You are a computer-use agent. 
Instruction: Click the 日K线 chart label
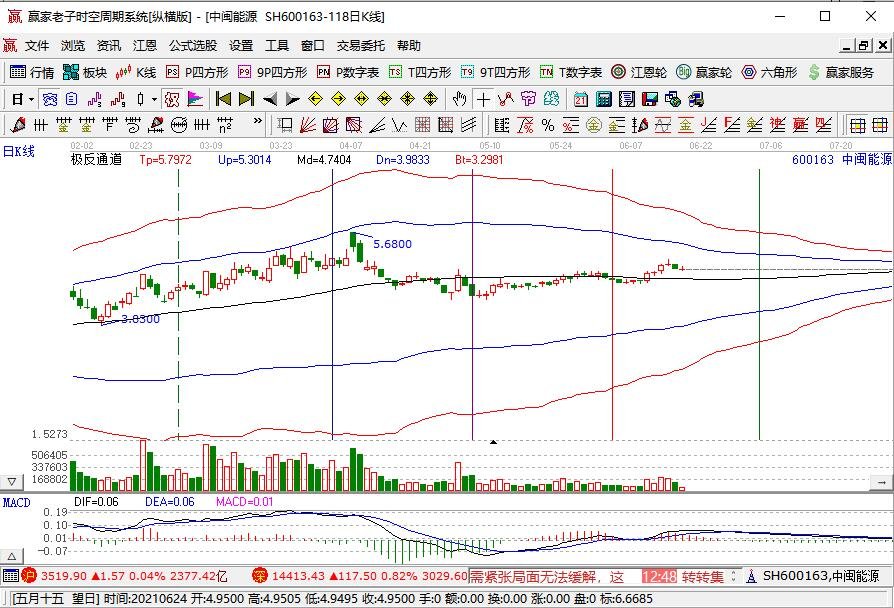pos(19,151)
